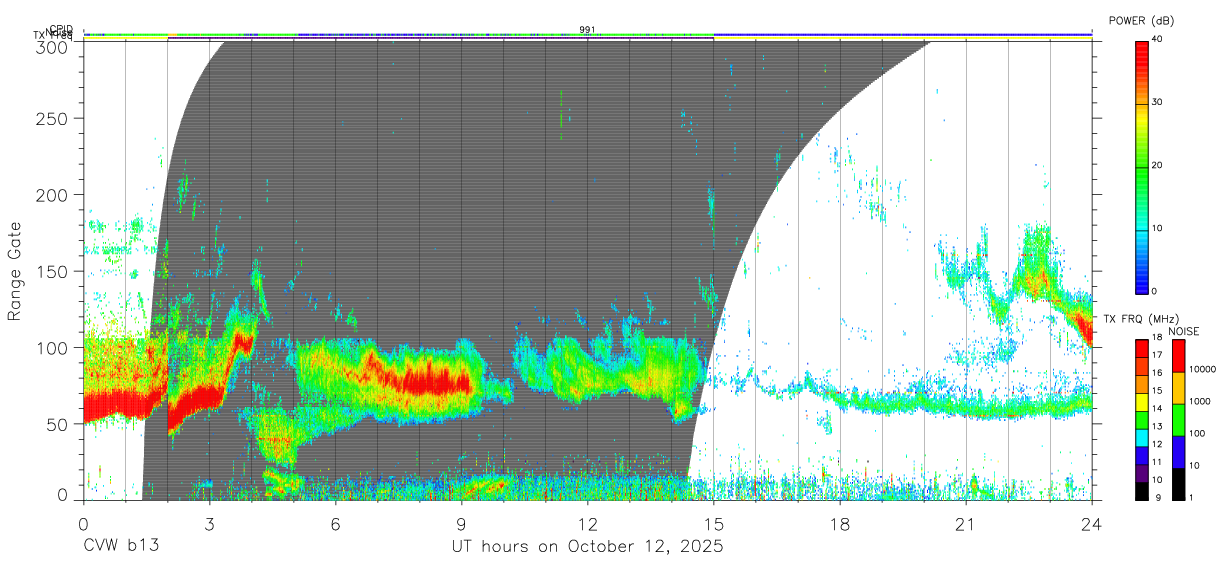Click the '12' hour tick on UT axis
This screenshot has height=567, width=1228.
point(587,523)
